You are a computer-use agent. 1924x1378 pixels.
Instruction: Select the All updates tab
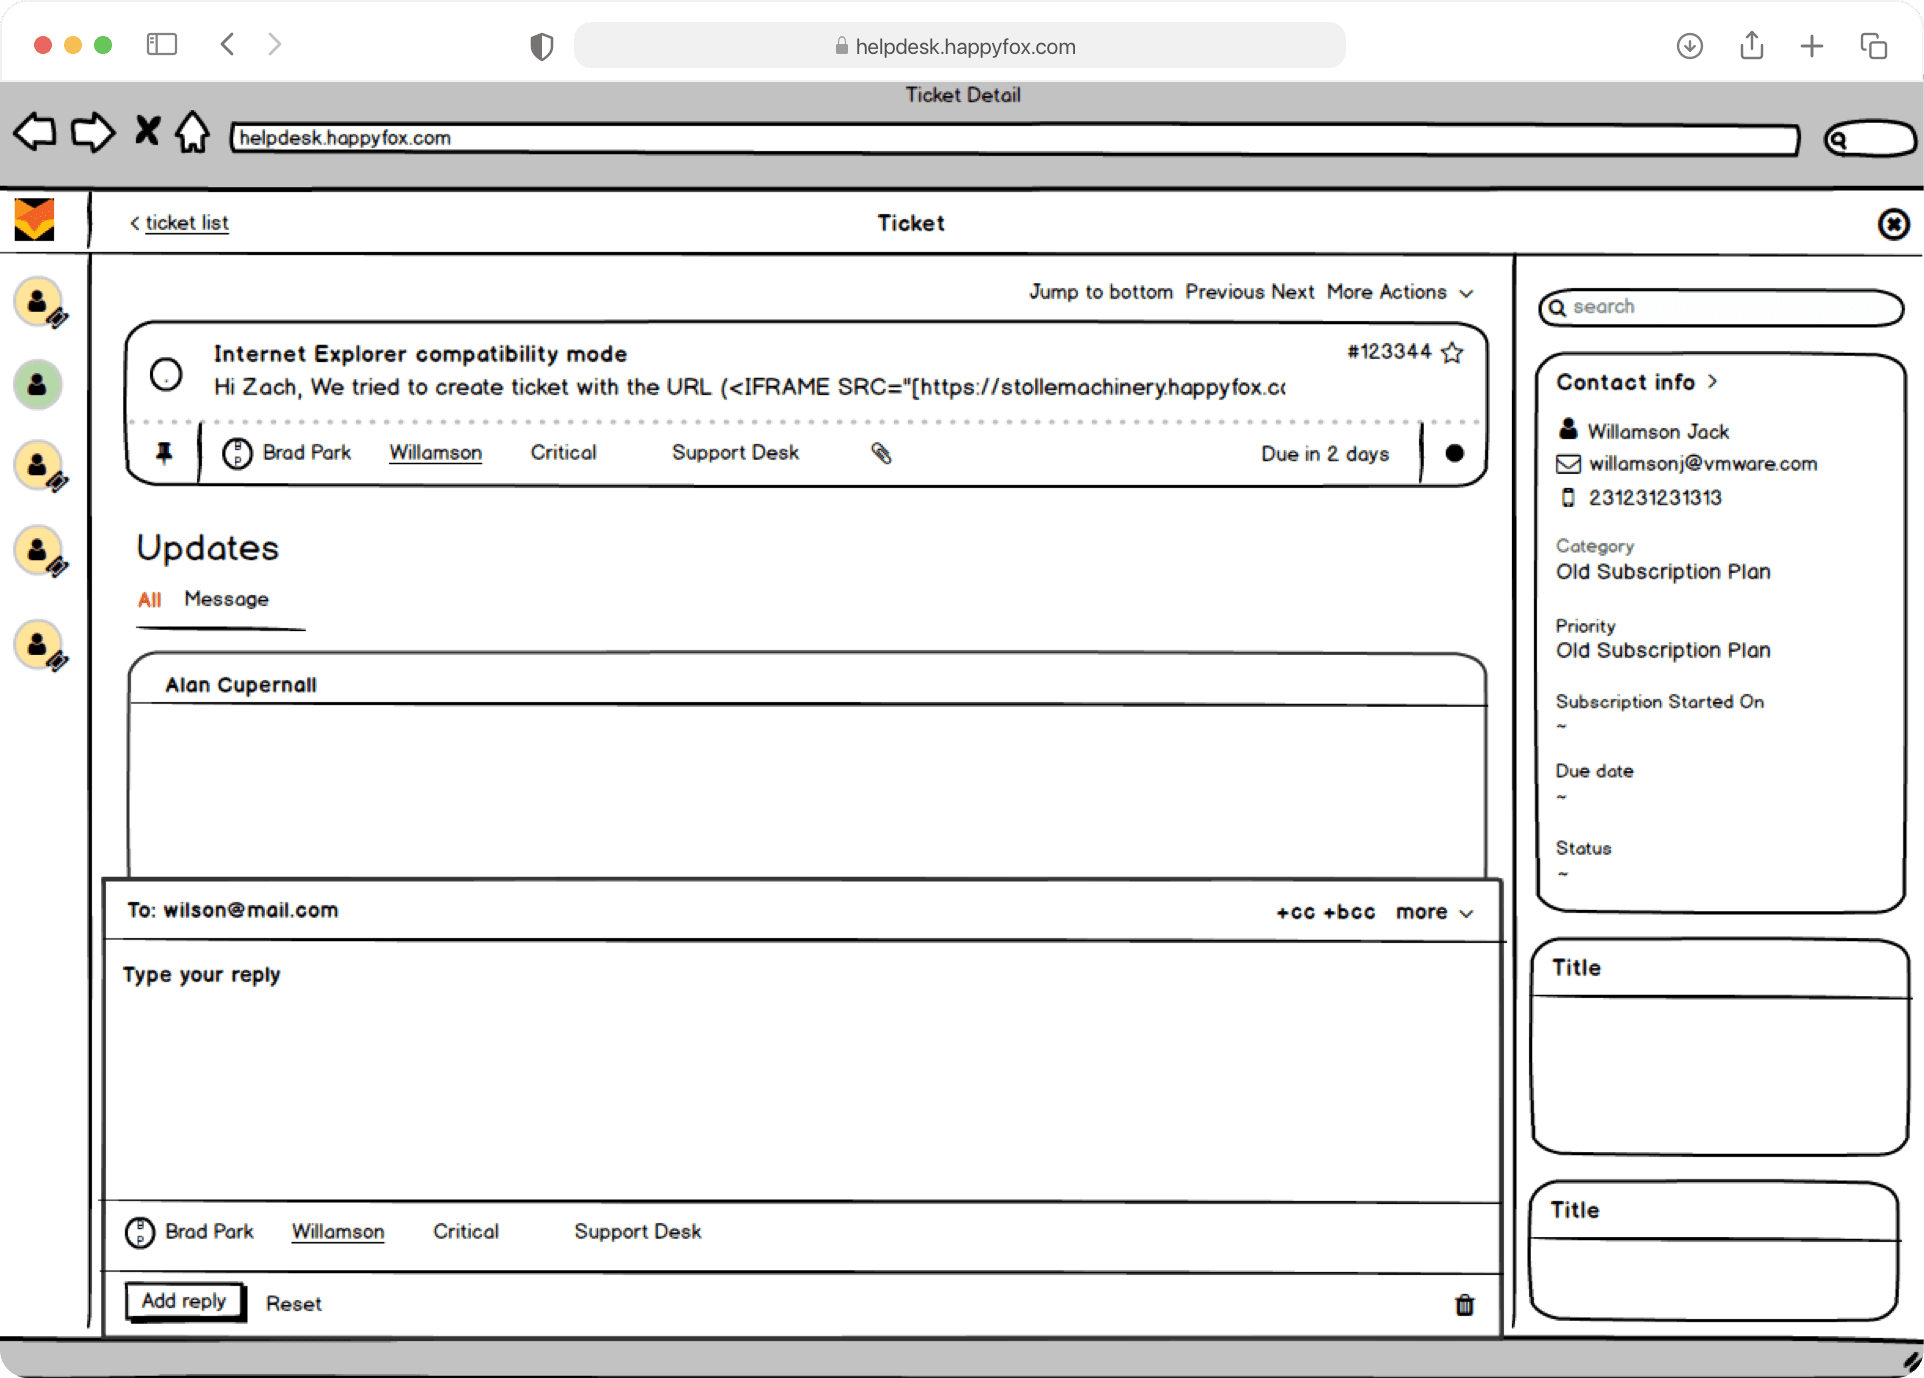point(149,600)
